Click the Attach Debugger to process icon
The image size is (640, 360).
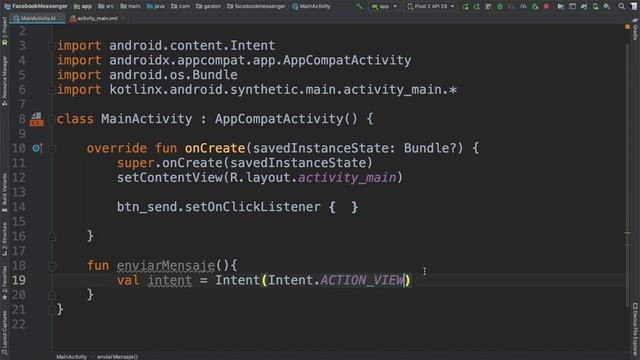pyautogui.click(x=535, y=6)
